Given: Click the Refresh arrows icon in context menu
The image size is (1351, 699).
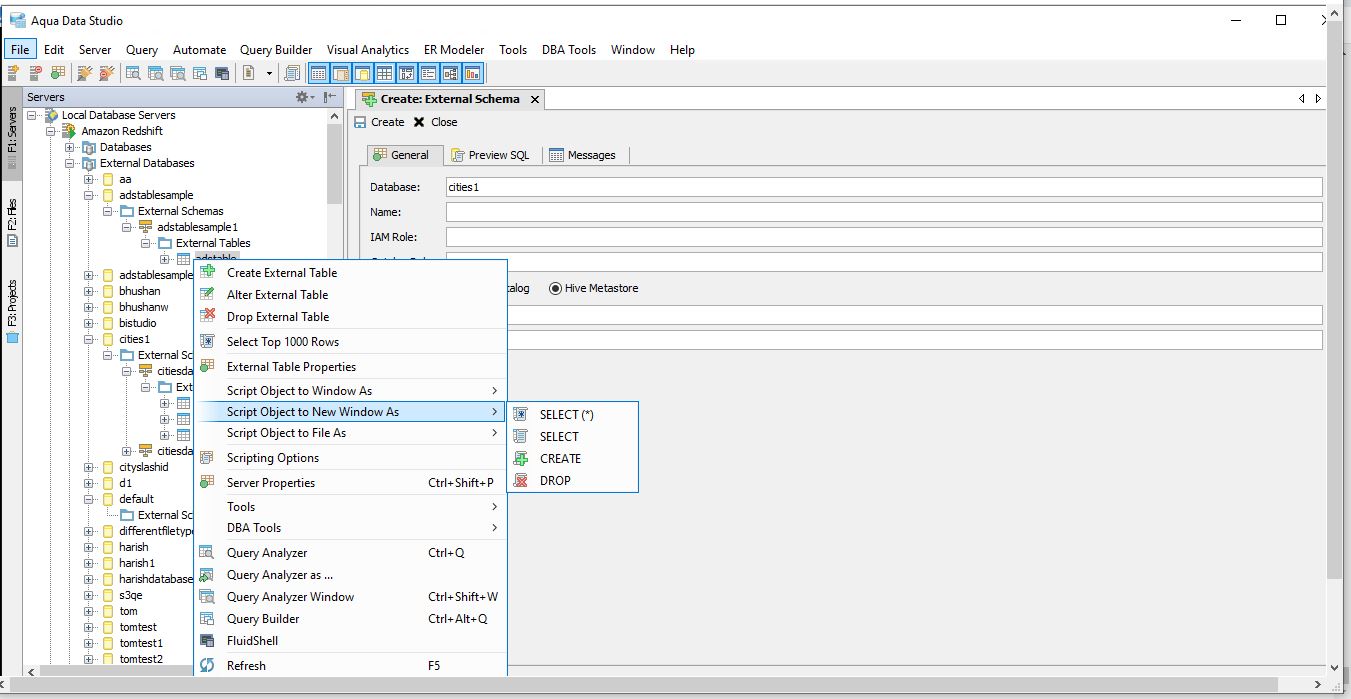Looking at the screenshot, I should pos(207,665).
